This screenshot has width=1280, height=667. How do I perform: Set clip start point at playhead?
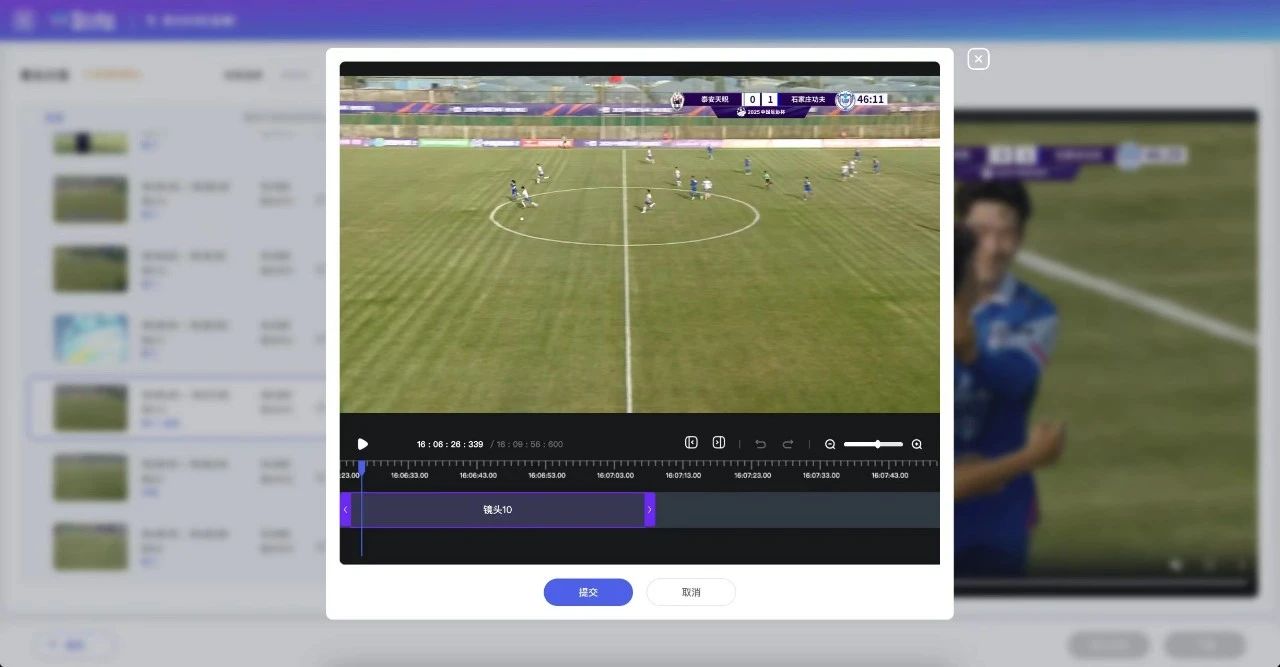[x=691, y=443]
